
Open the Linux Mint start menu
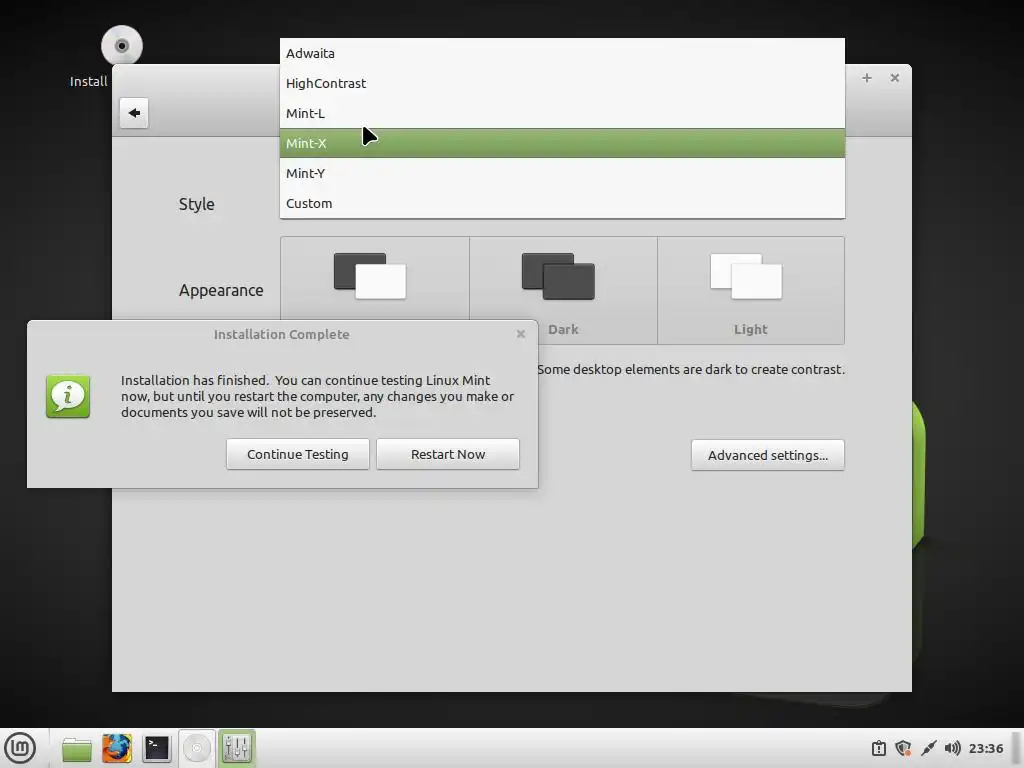(x=20, y=748)
